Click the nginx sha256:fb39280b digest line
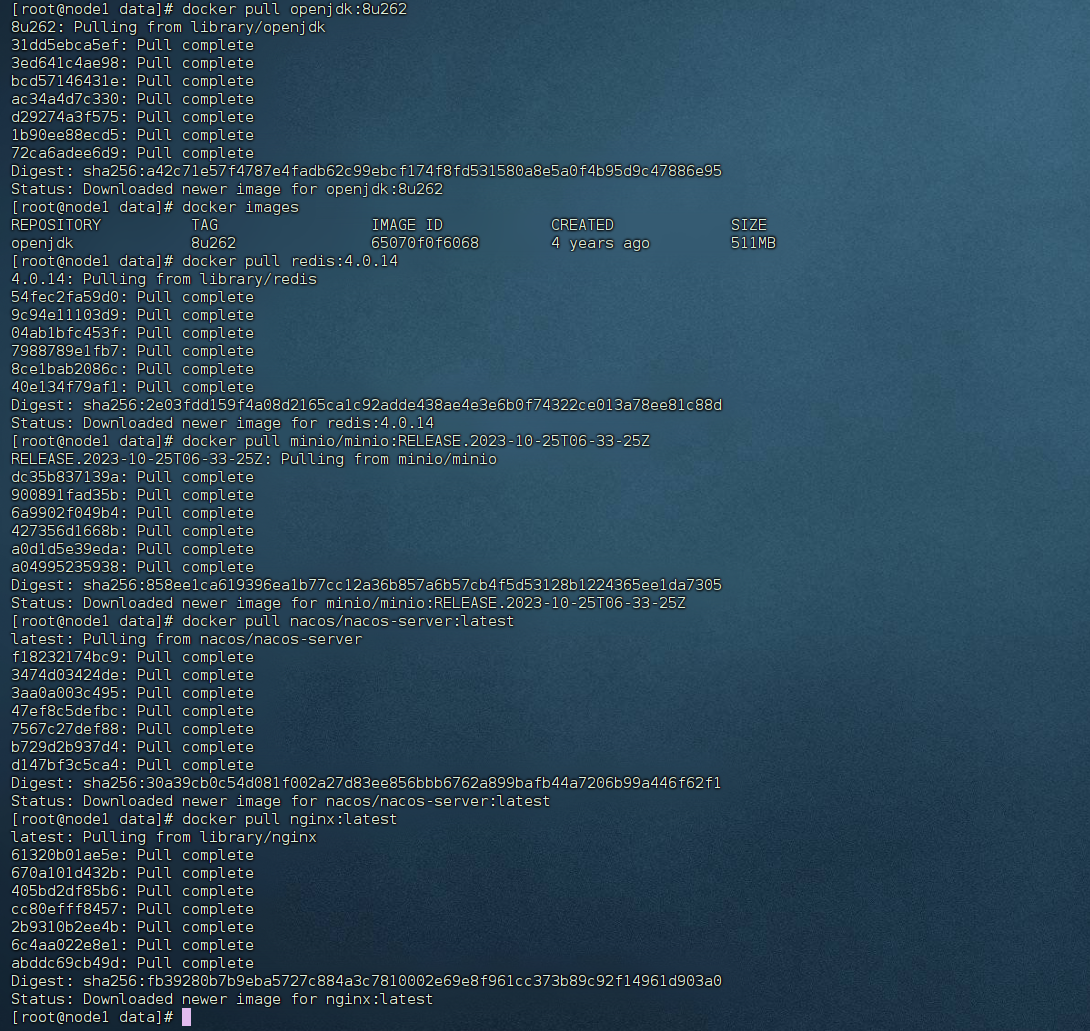This screenshot has height=1031, width=1090. pos(366,982)
